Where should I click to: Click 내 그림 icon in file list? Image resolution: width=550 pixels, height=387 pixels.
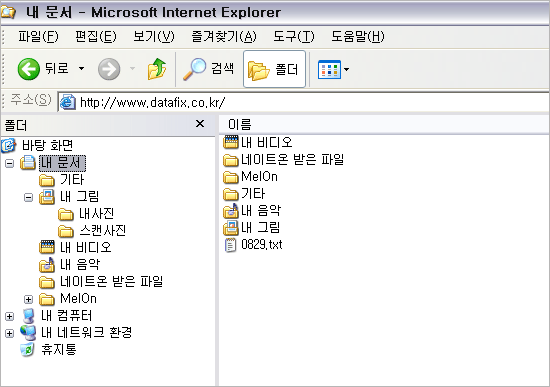click(x=231, y=228)
